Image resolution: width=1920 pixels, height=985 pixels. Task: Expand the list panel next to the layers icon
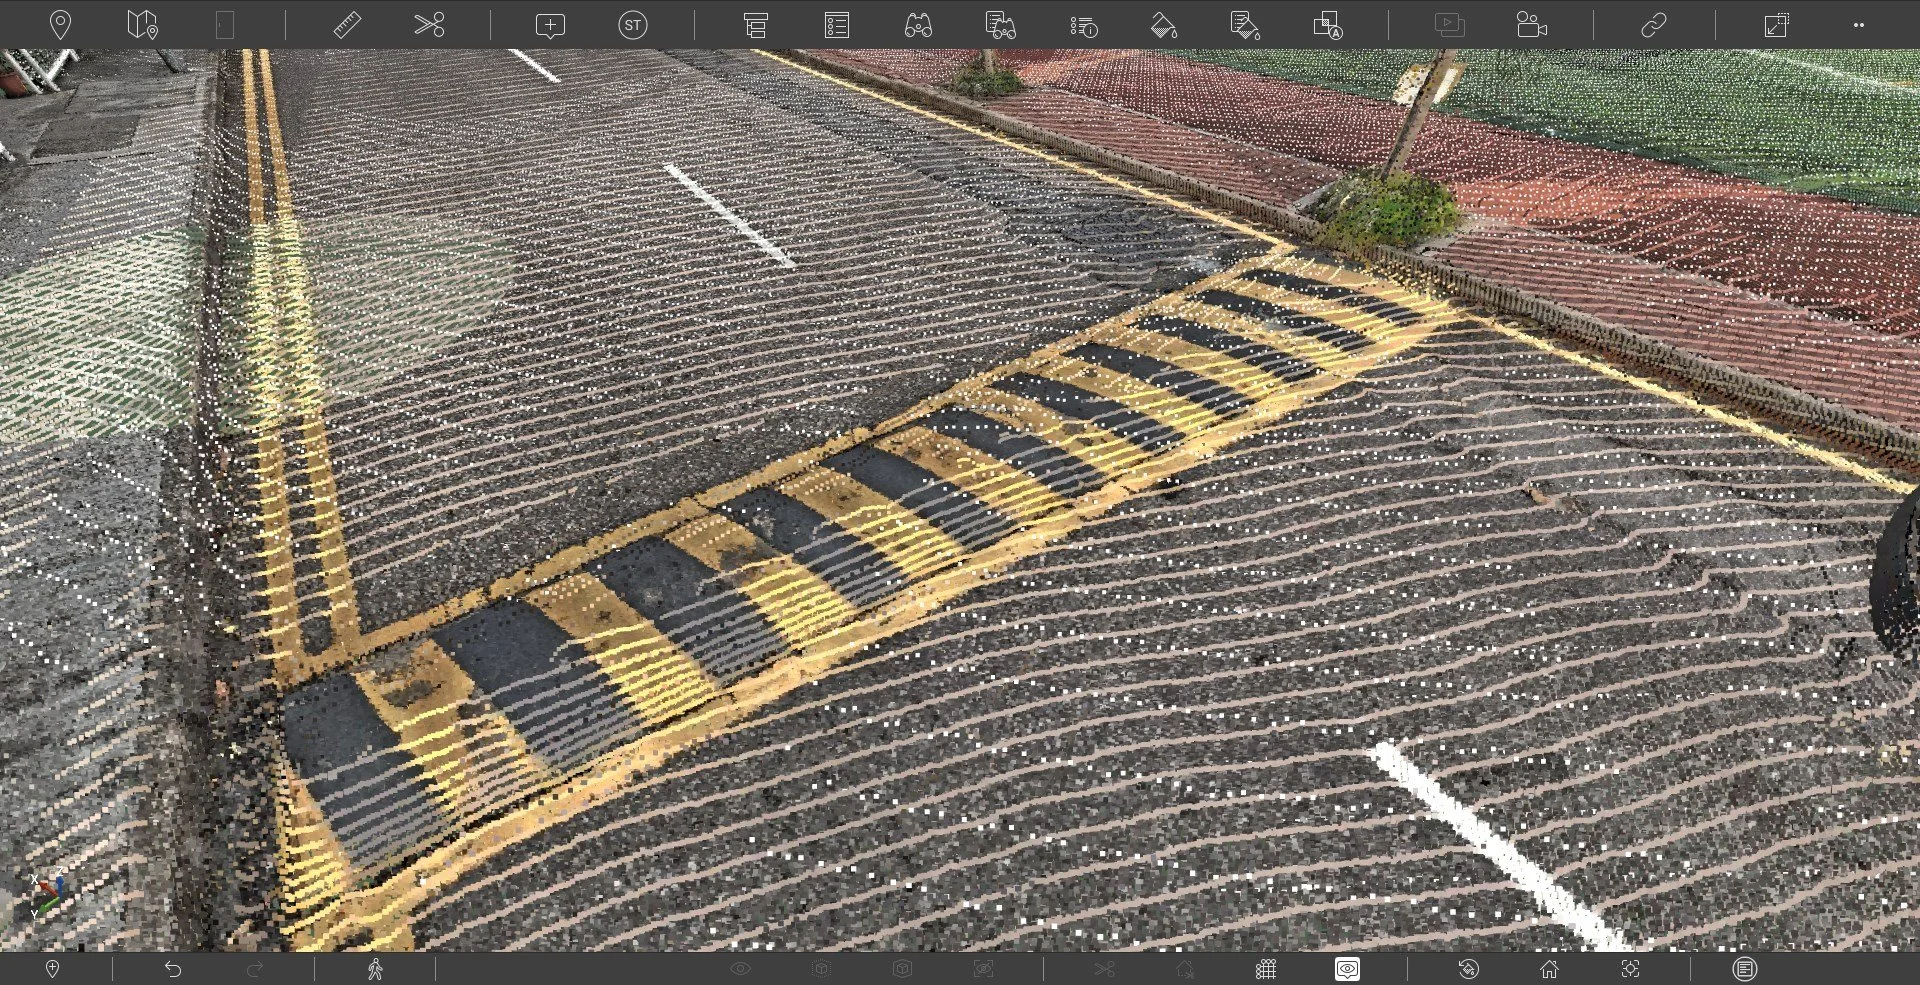[x=836, y=25]
